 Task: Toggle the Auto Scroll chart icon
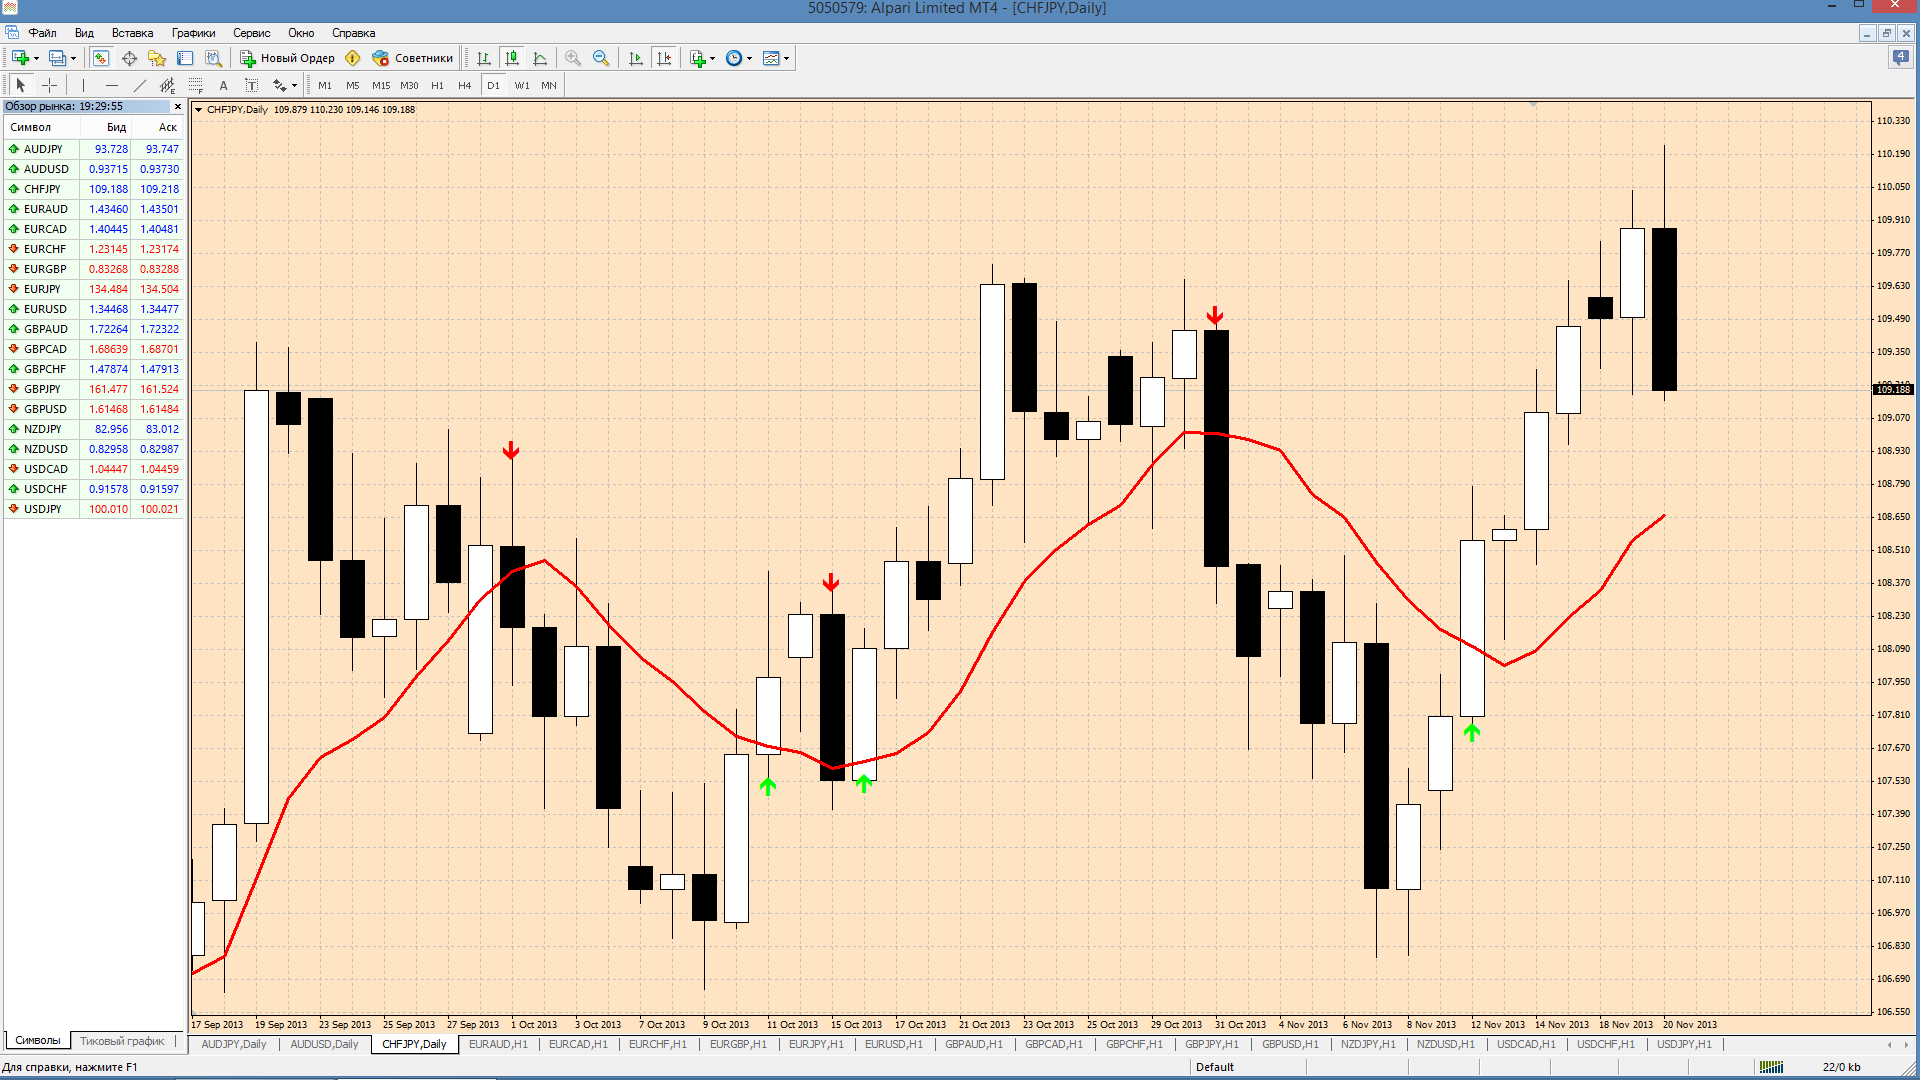point(635,58)
